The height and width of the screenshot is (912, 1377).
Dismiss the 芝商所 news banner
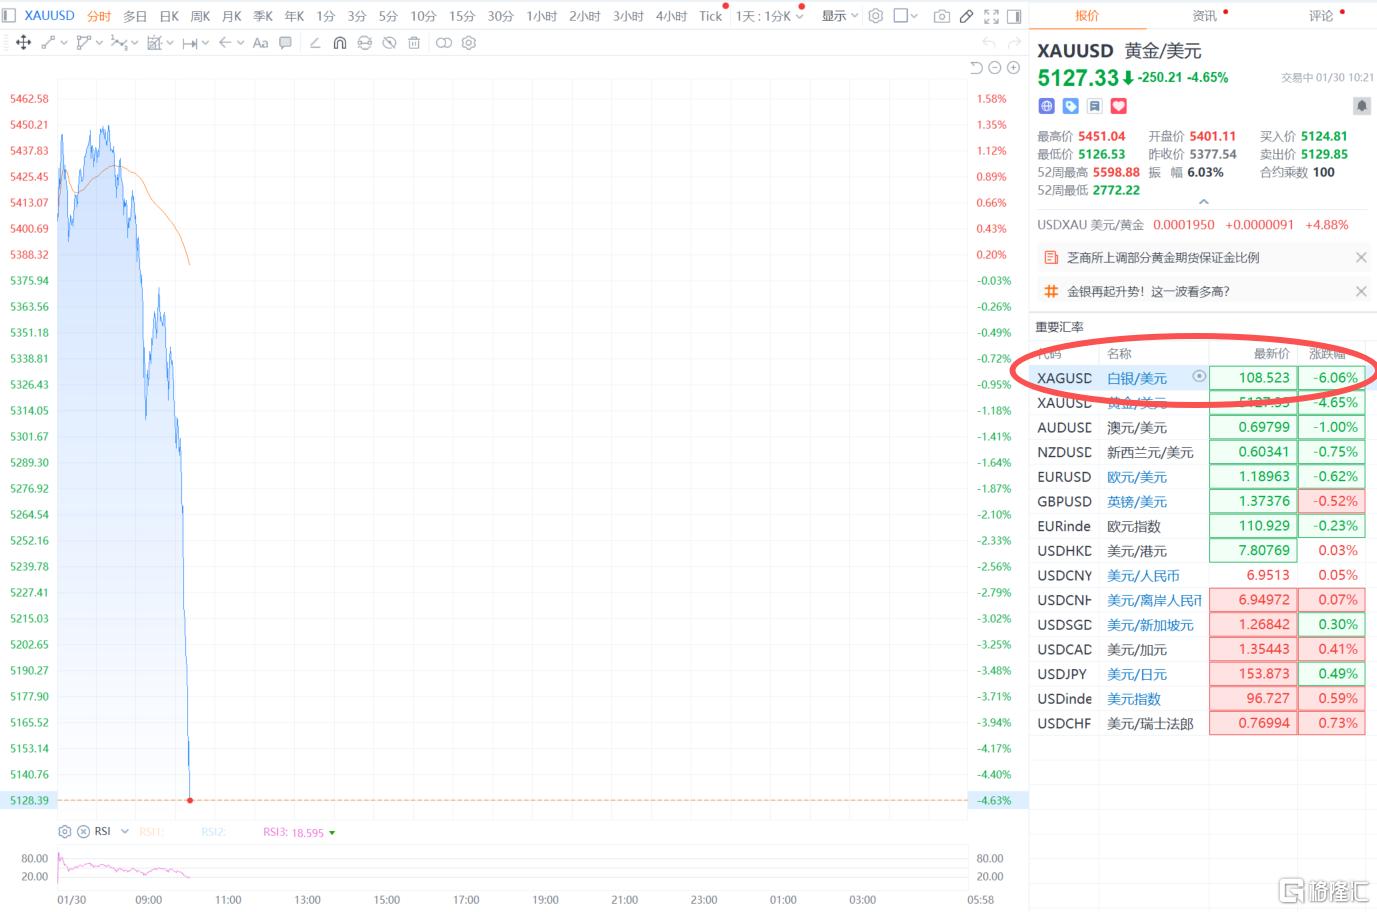pyautogui.click(x=1361, y=258)
